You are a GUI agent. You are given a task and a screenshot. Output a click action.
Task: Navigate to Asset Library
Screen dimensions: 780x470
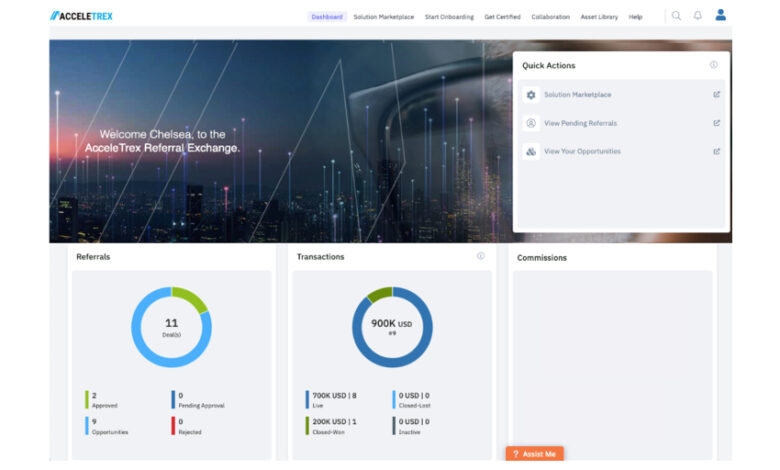(x=599, y=17)
